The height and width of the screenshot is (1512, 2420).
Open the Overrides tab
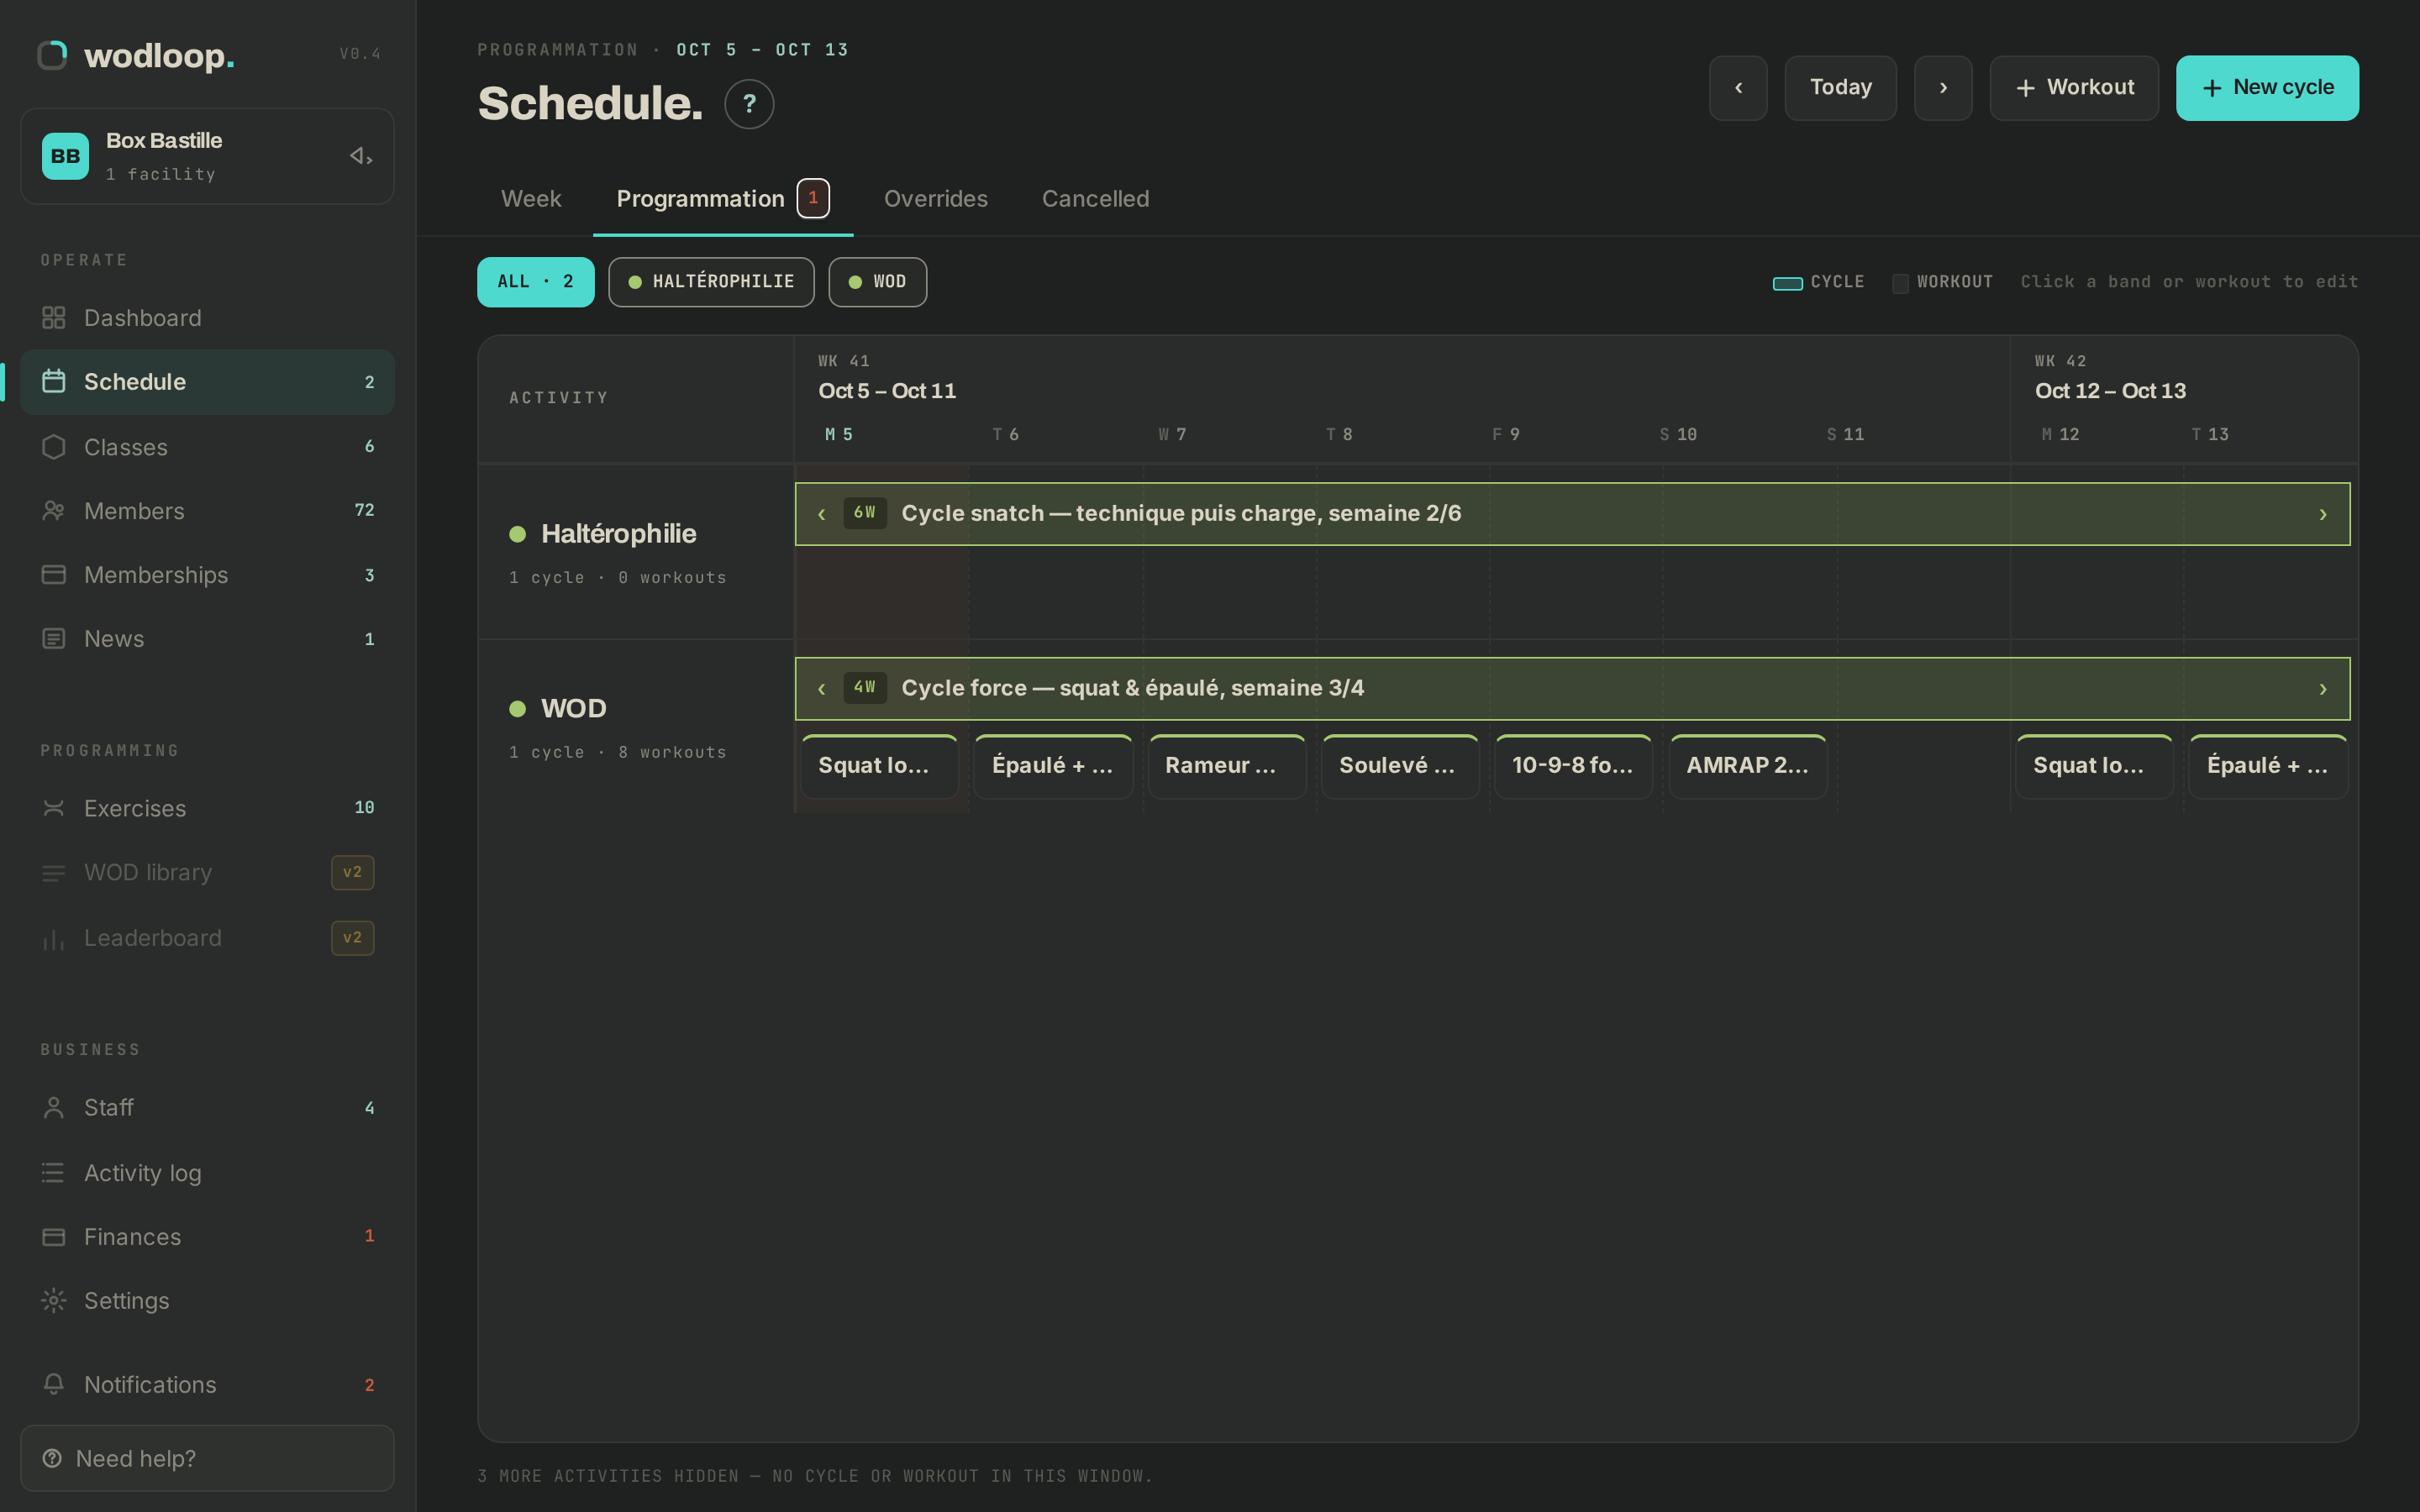pyautogui.click(x=936, y=199)
